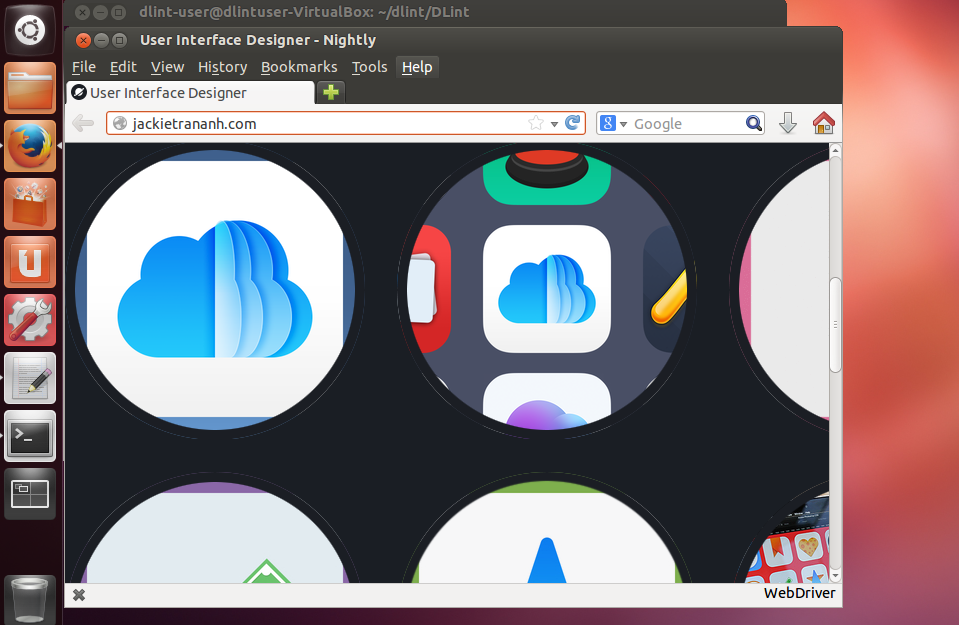Click the scrollbar up arrow
Screen dimensions: 959x625
(835, 150)
